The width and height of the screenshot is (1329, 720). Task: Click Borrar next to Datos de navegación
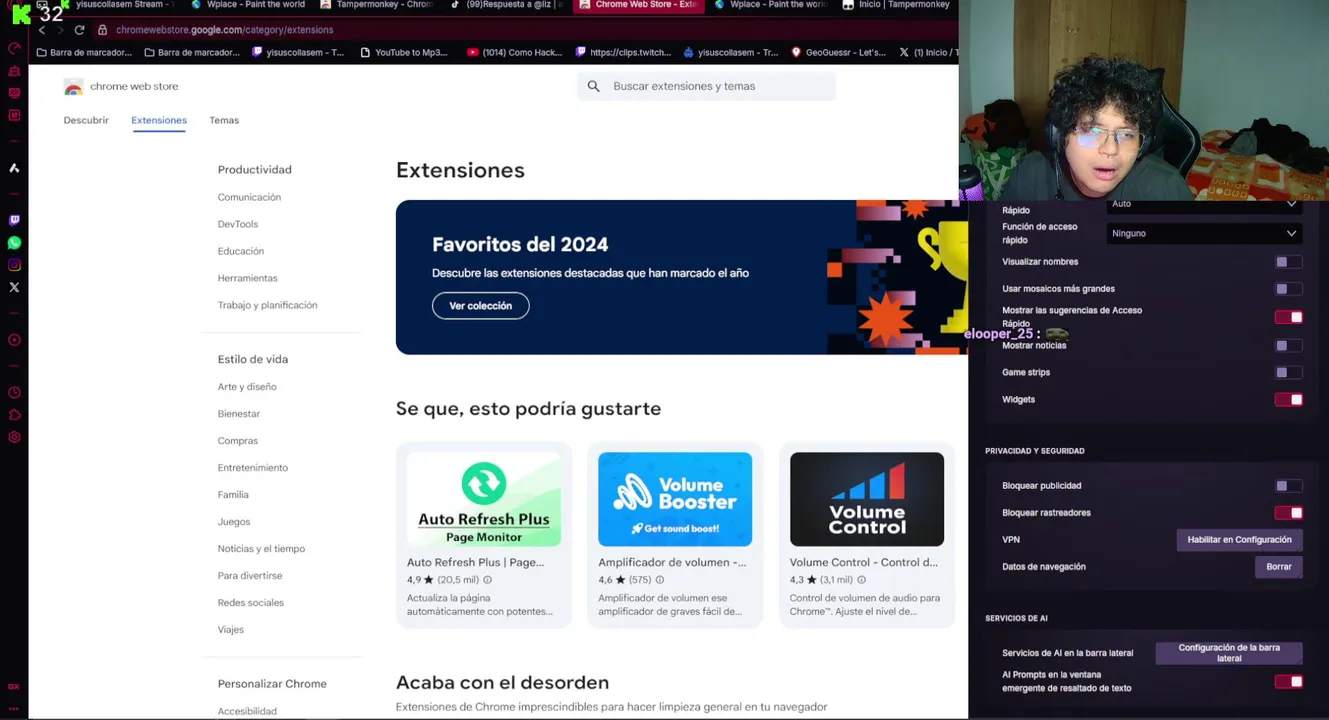coord(1279,567)
